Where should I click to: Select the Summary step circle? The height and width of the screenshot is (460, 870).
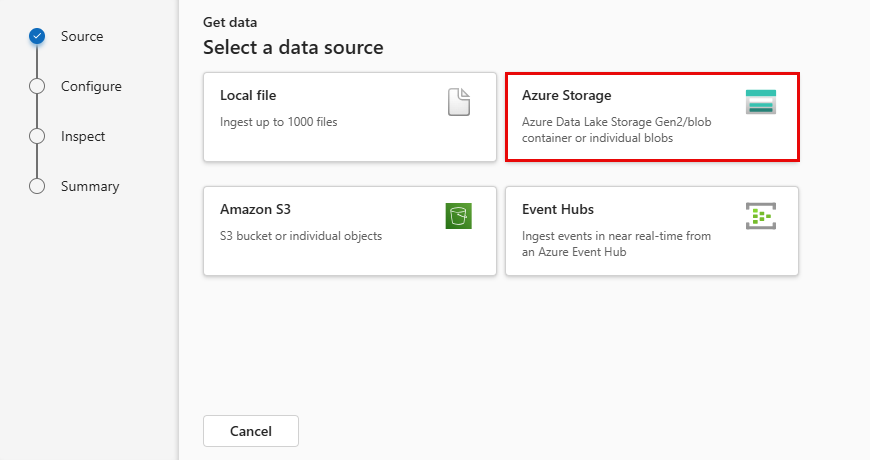[37, 186]
